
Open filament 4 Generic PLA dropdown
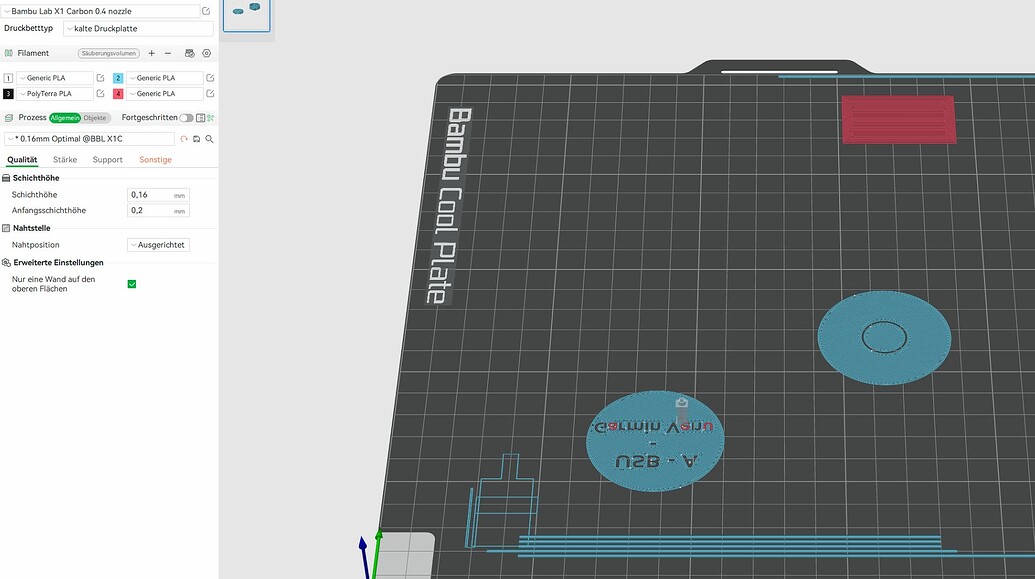coord(164,94)
